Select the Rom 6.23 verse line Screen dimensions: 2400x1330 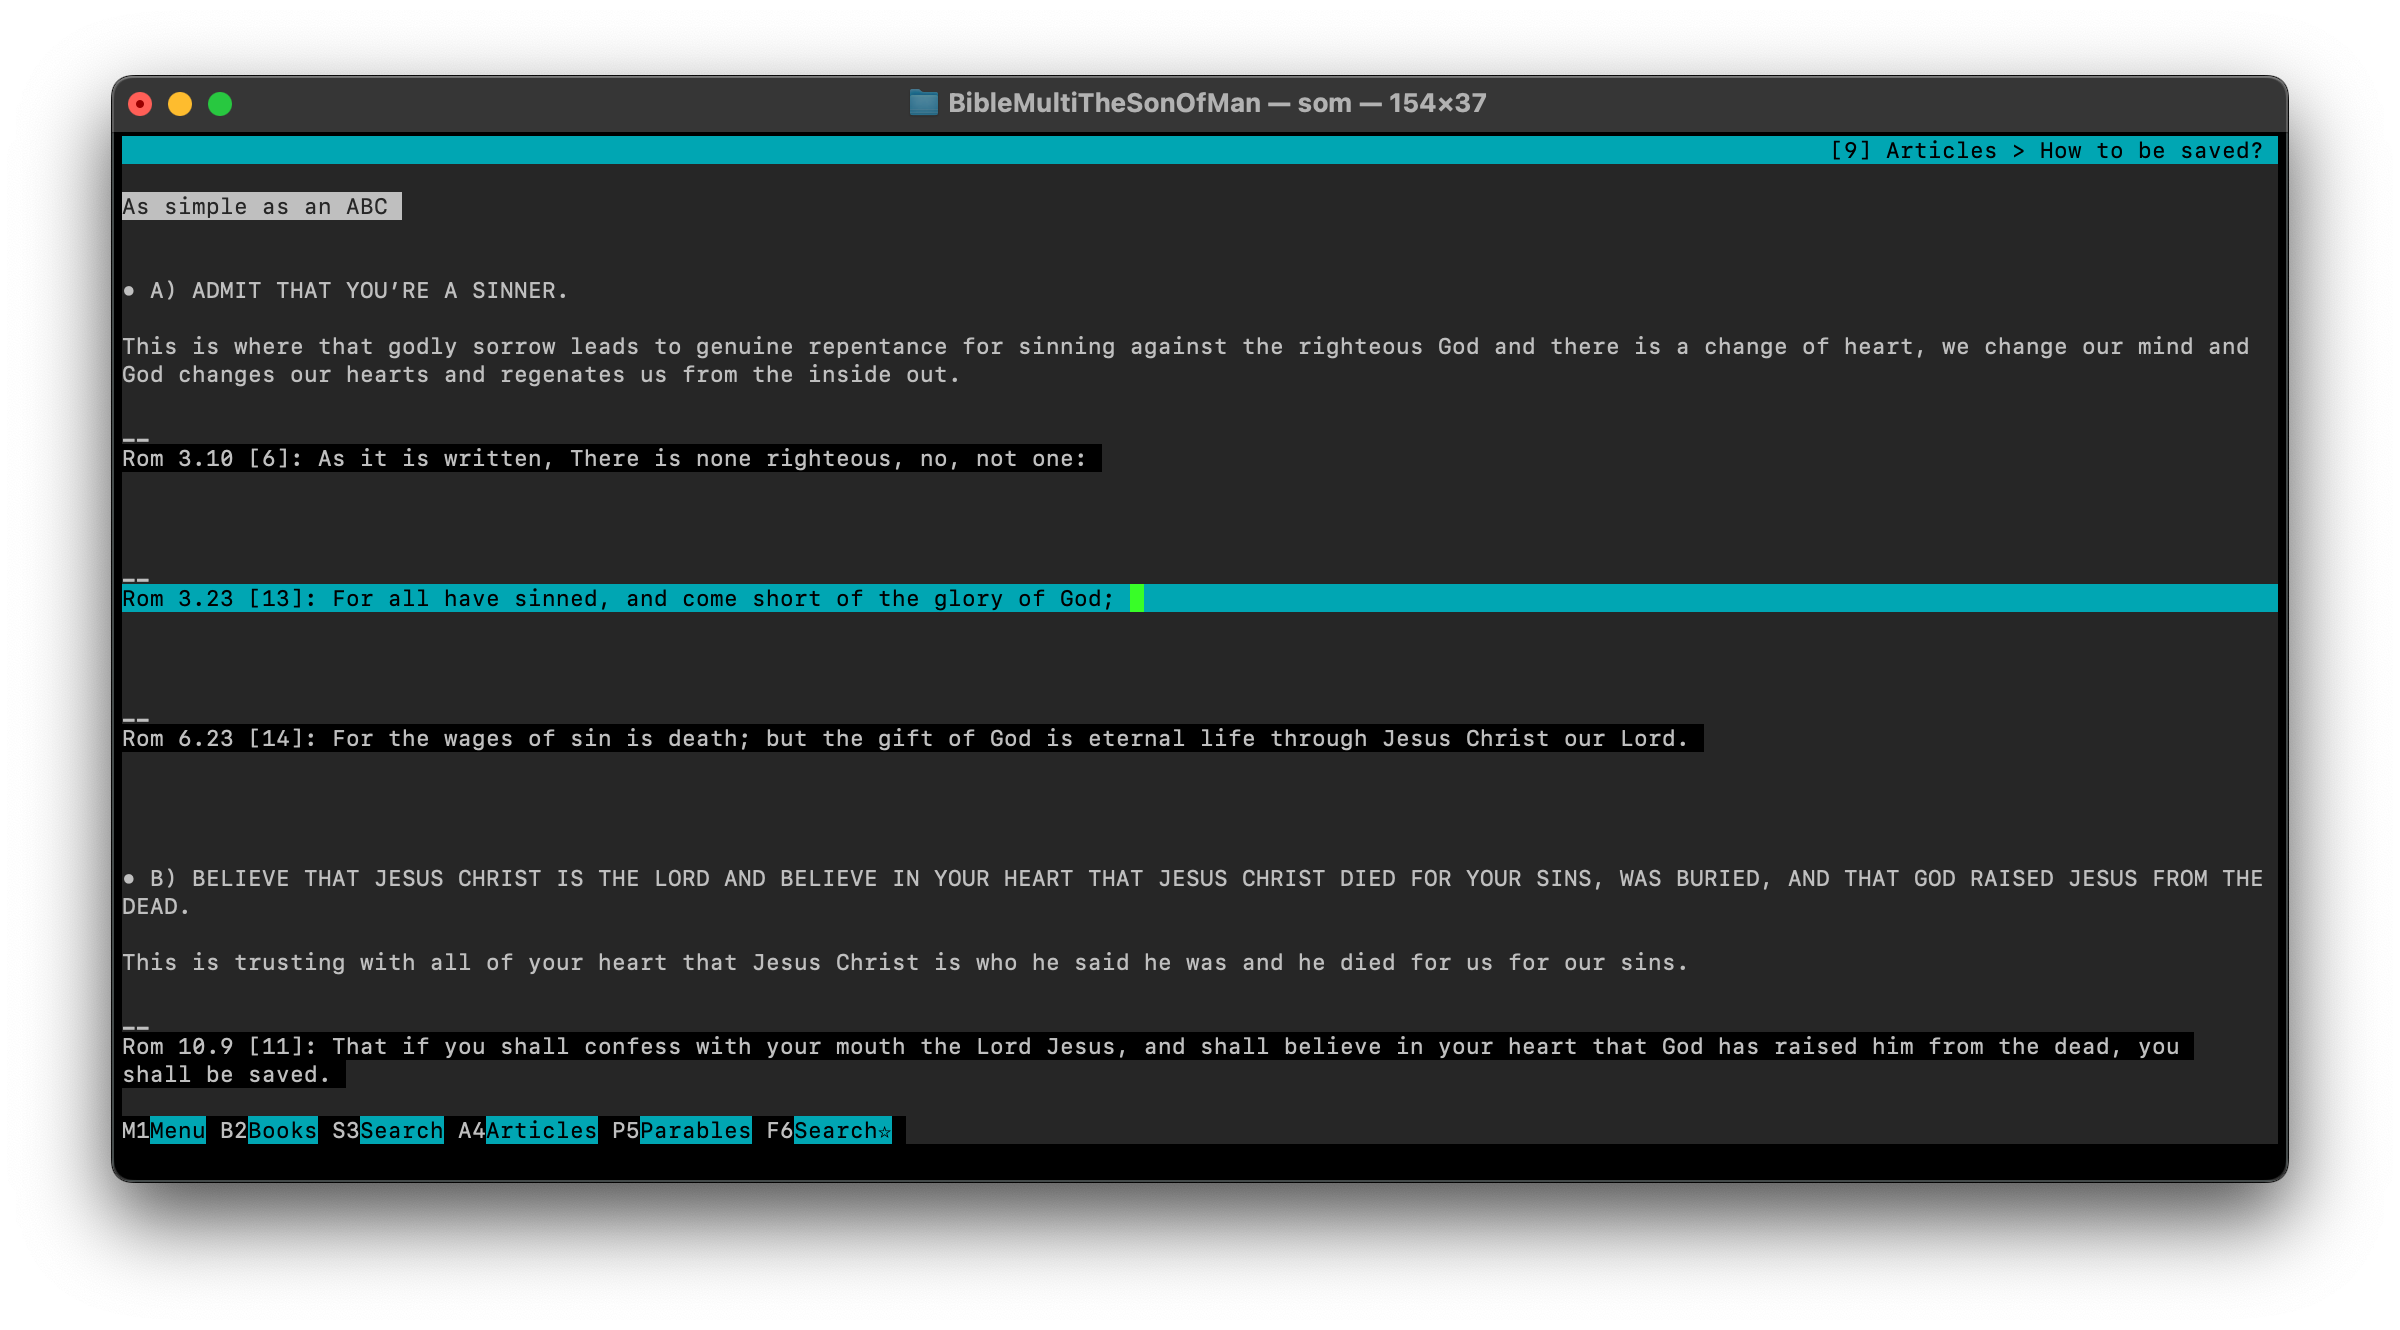912,738
